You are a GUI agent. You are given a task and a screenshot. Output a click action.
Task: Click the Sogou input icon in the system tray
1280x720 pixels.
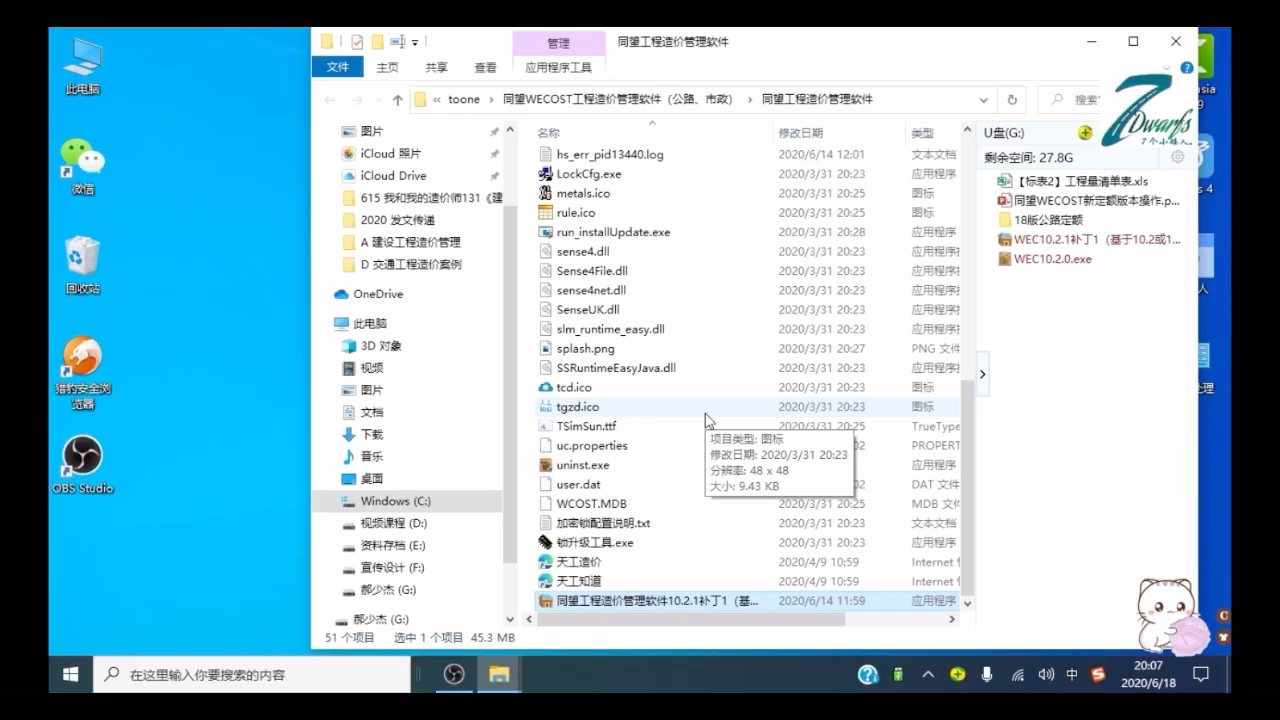(1099, 674)
